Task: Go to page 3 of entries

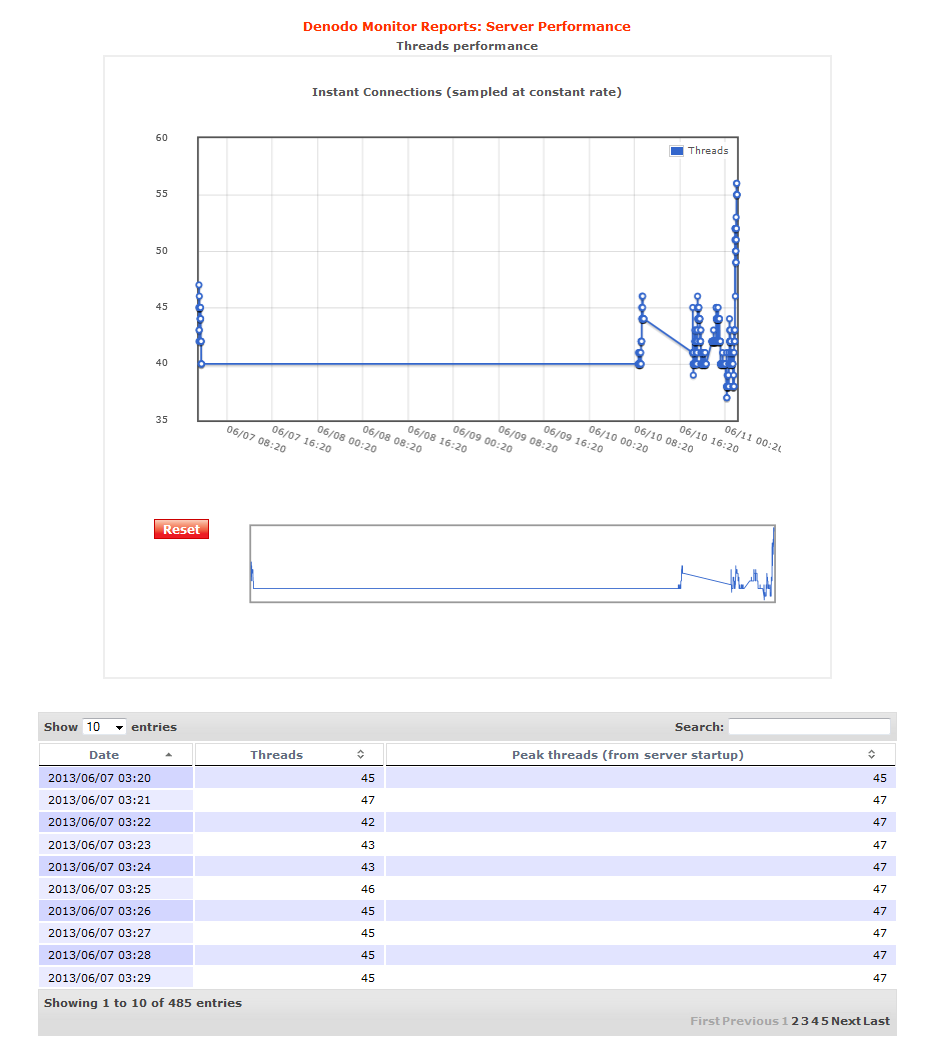Action: [x=805, y=1021]
